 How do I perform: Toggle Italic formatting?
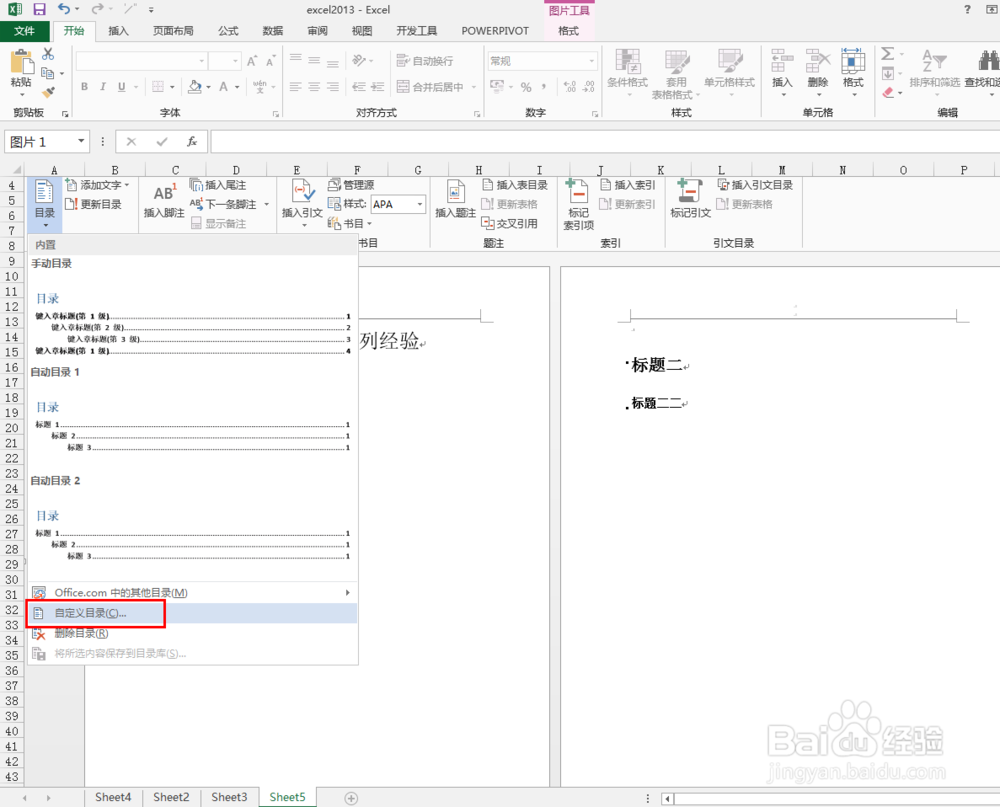click(103, 87)
